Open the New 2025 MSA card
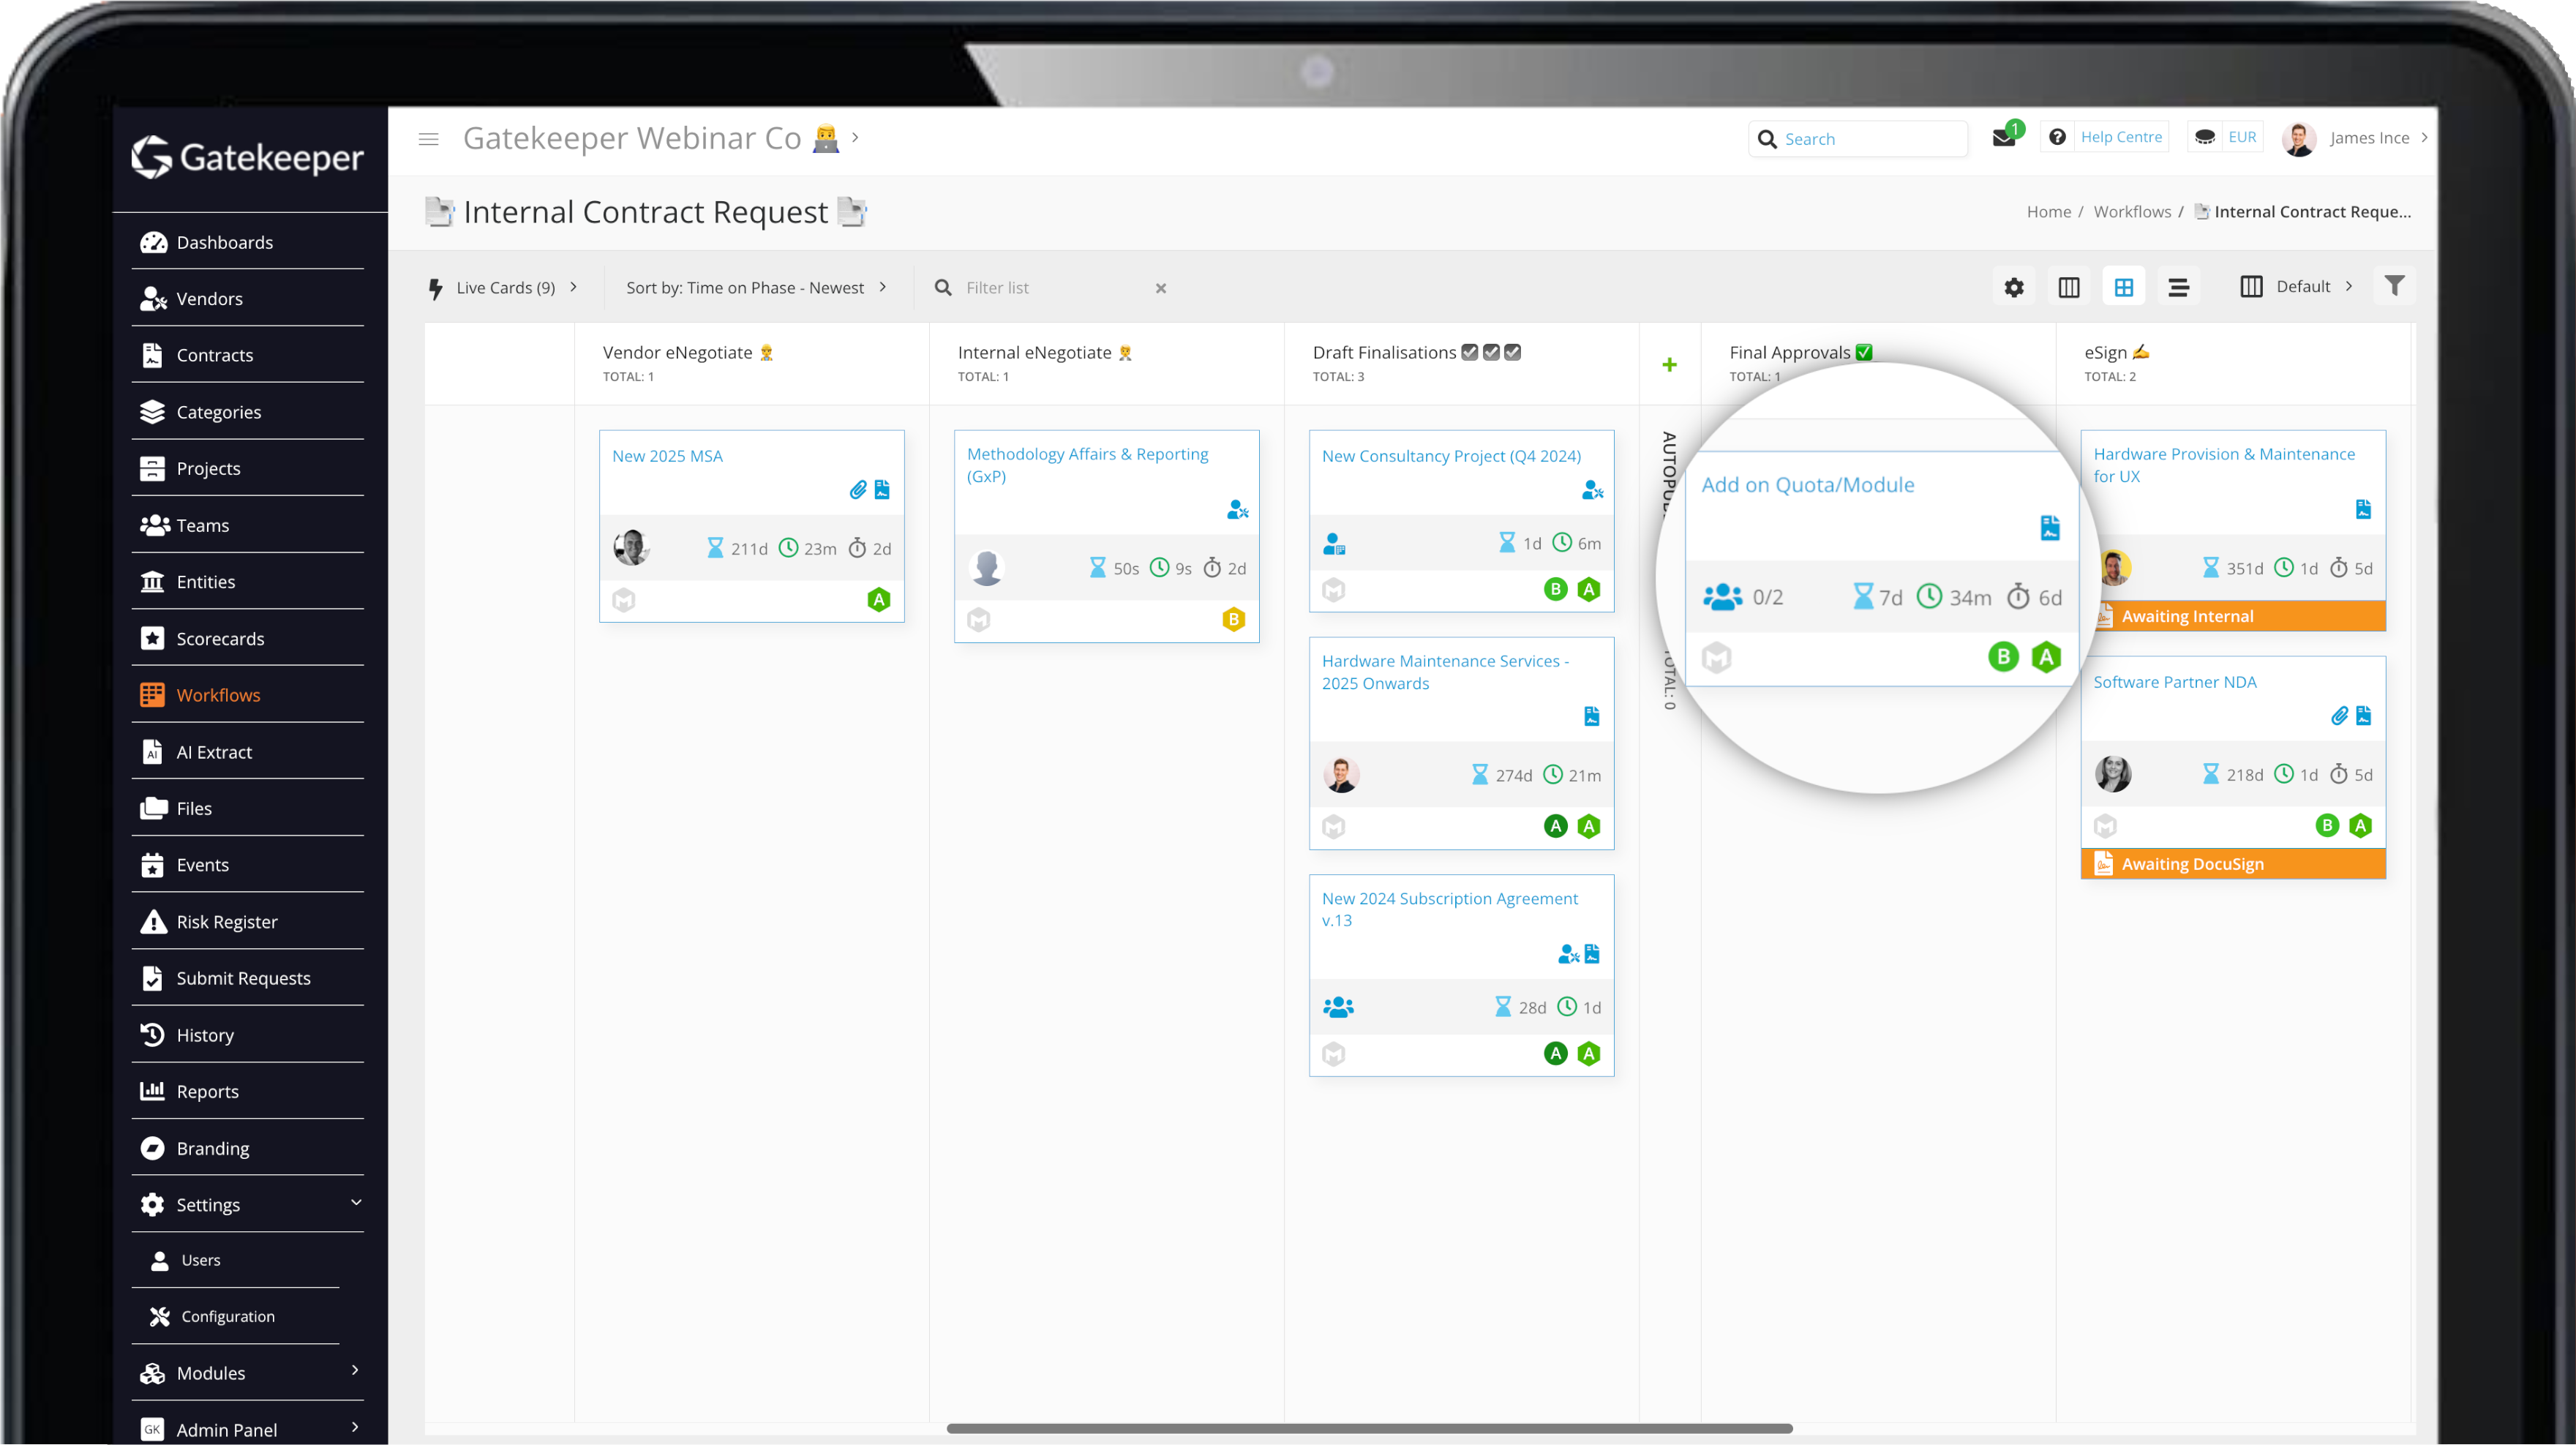Image resolution: width=2576 pixels, height=1445 pixels. (x=667, y=455)
